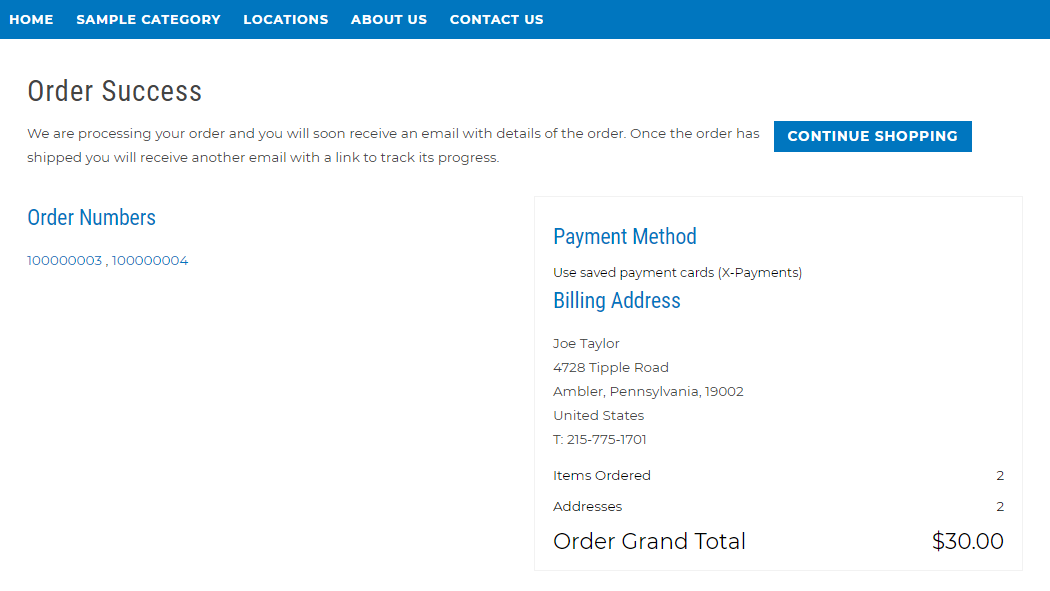Image resolution: width=1050 pixels, height=591 pixels.
Task: Select the name Joe Taylor
Action: click(x=587, y=343)
